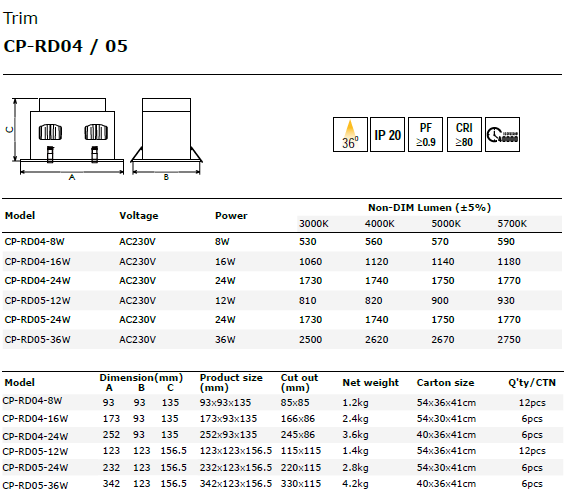The width and height of the screenshot is (567, 500).
Task: Click the Carton size column header
Action: (445, 383)
